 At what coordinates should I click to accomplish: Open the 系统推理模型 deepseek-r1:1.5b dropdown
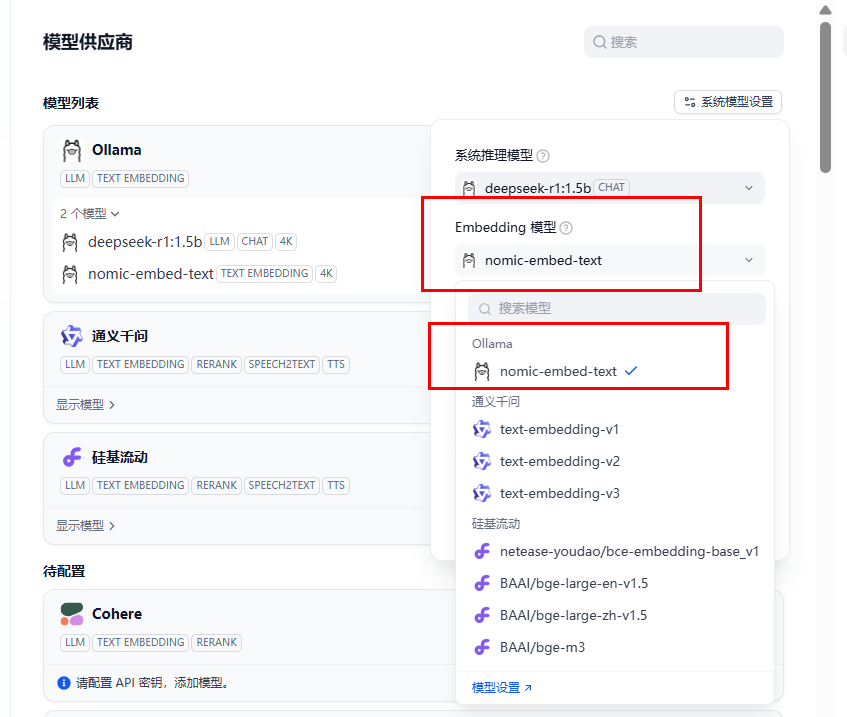(x=609, y=188)
